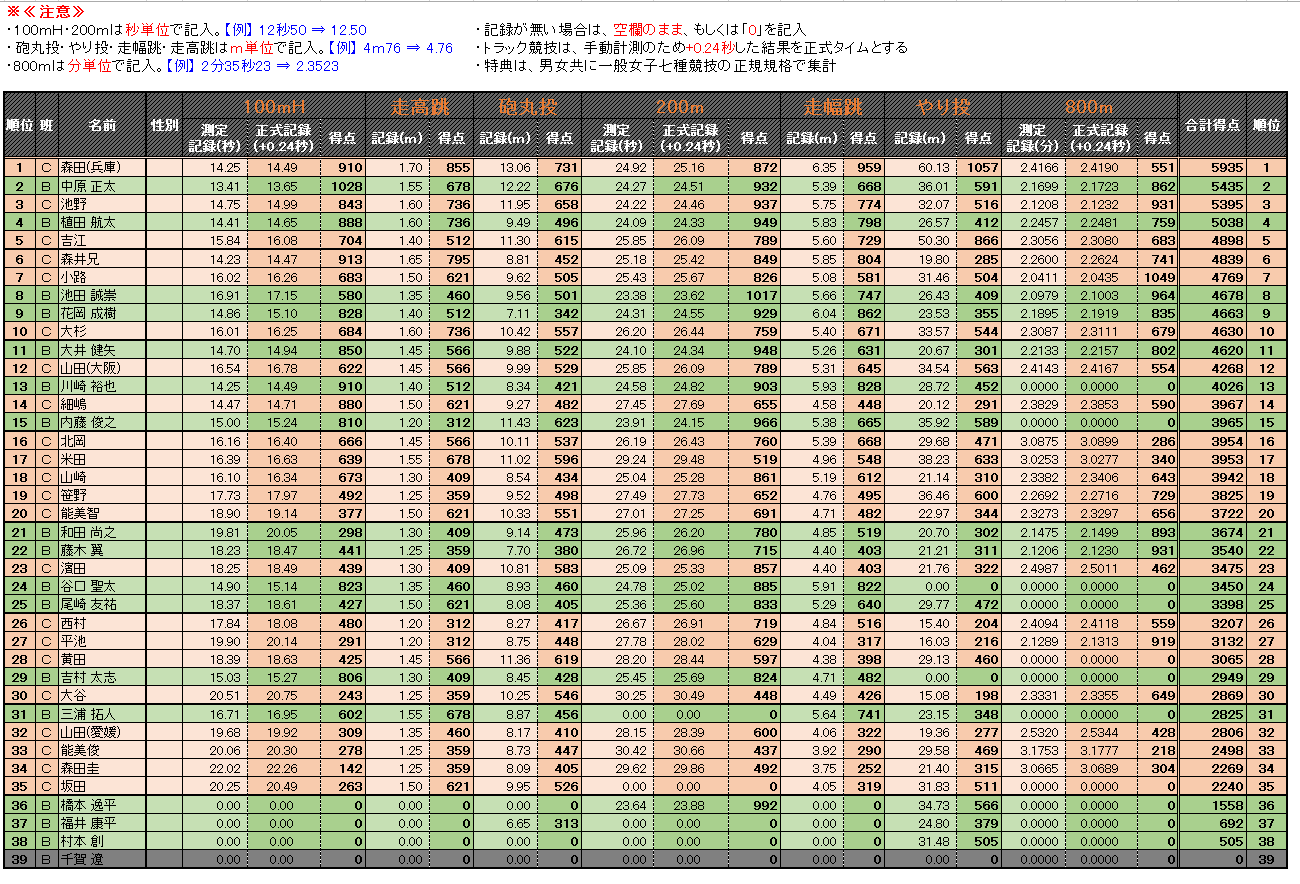
Task: Select the 性別 column header cell
Action: pyautogui.click(x=165, y=125)
